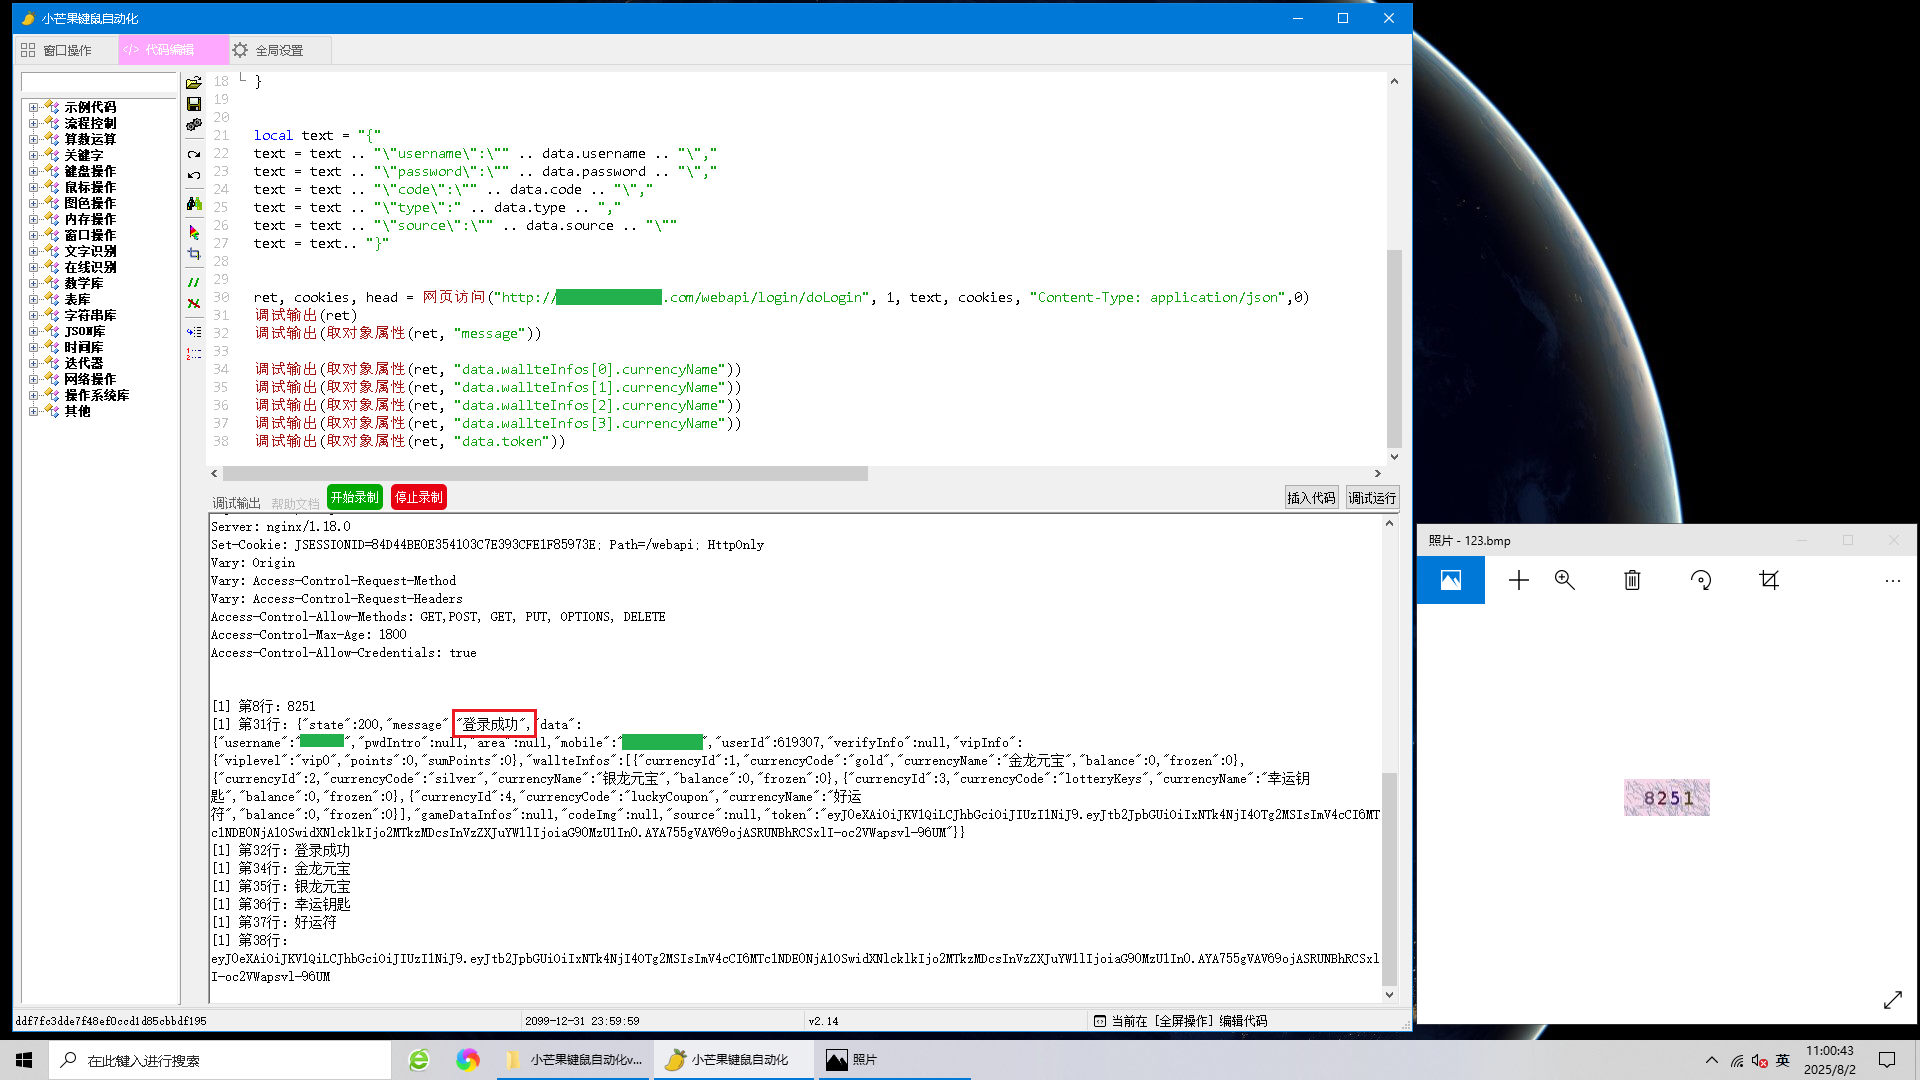Expand the 图色操作 tree node
This screenshot has width=1920, height=1080.
[33, 203]
